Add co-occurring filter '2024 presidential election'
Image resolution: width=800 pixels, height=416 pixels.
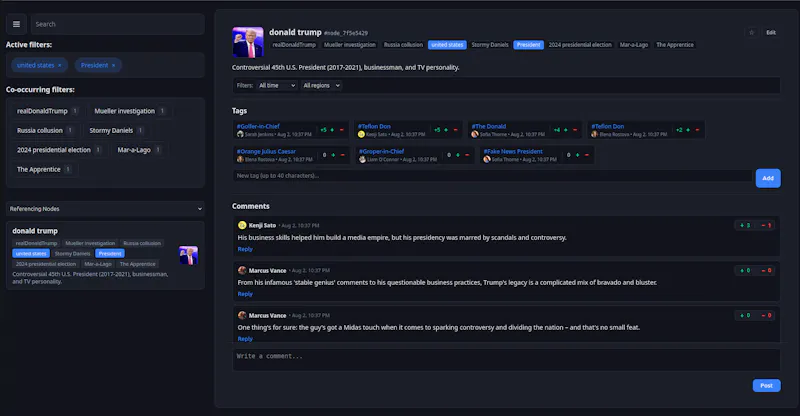pos(59,150)
